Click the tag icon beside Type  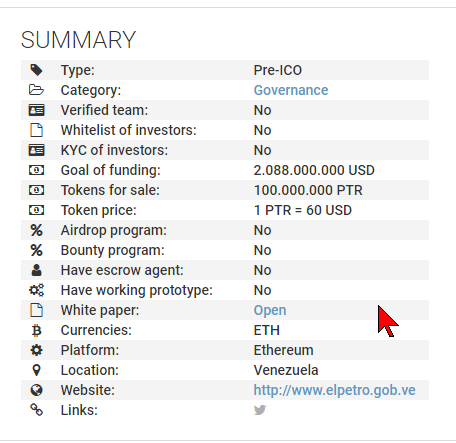click(36, 70)
